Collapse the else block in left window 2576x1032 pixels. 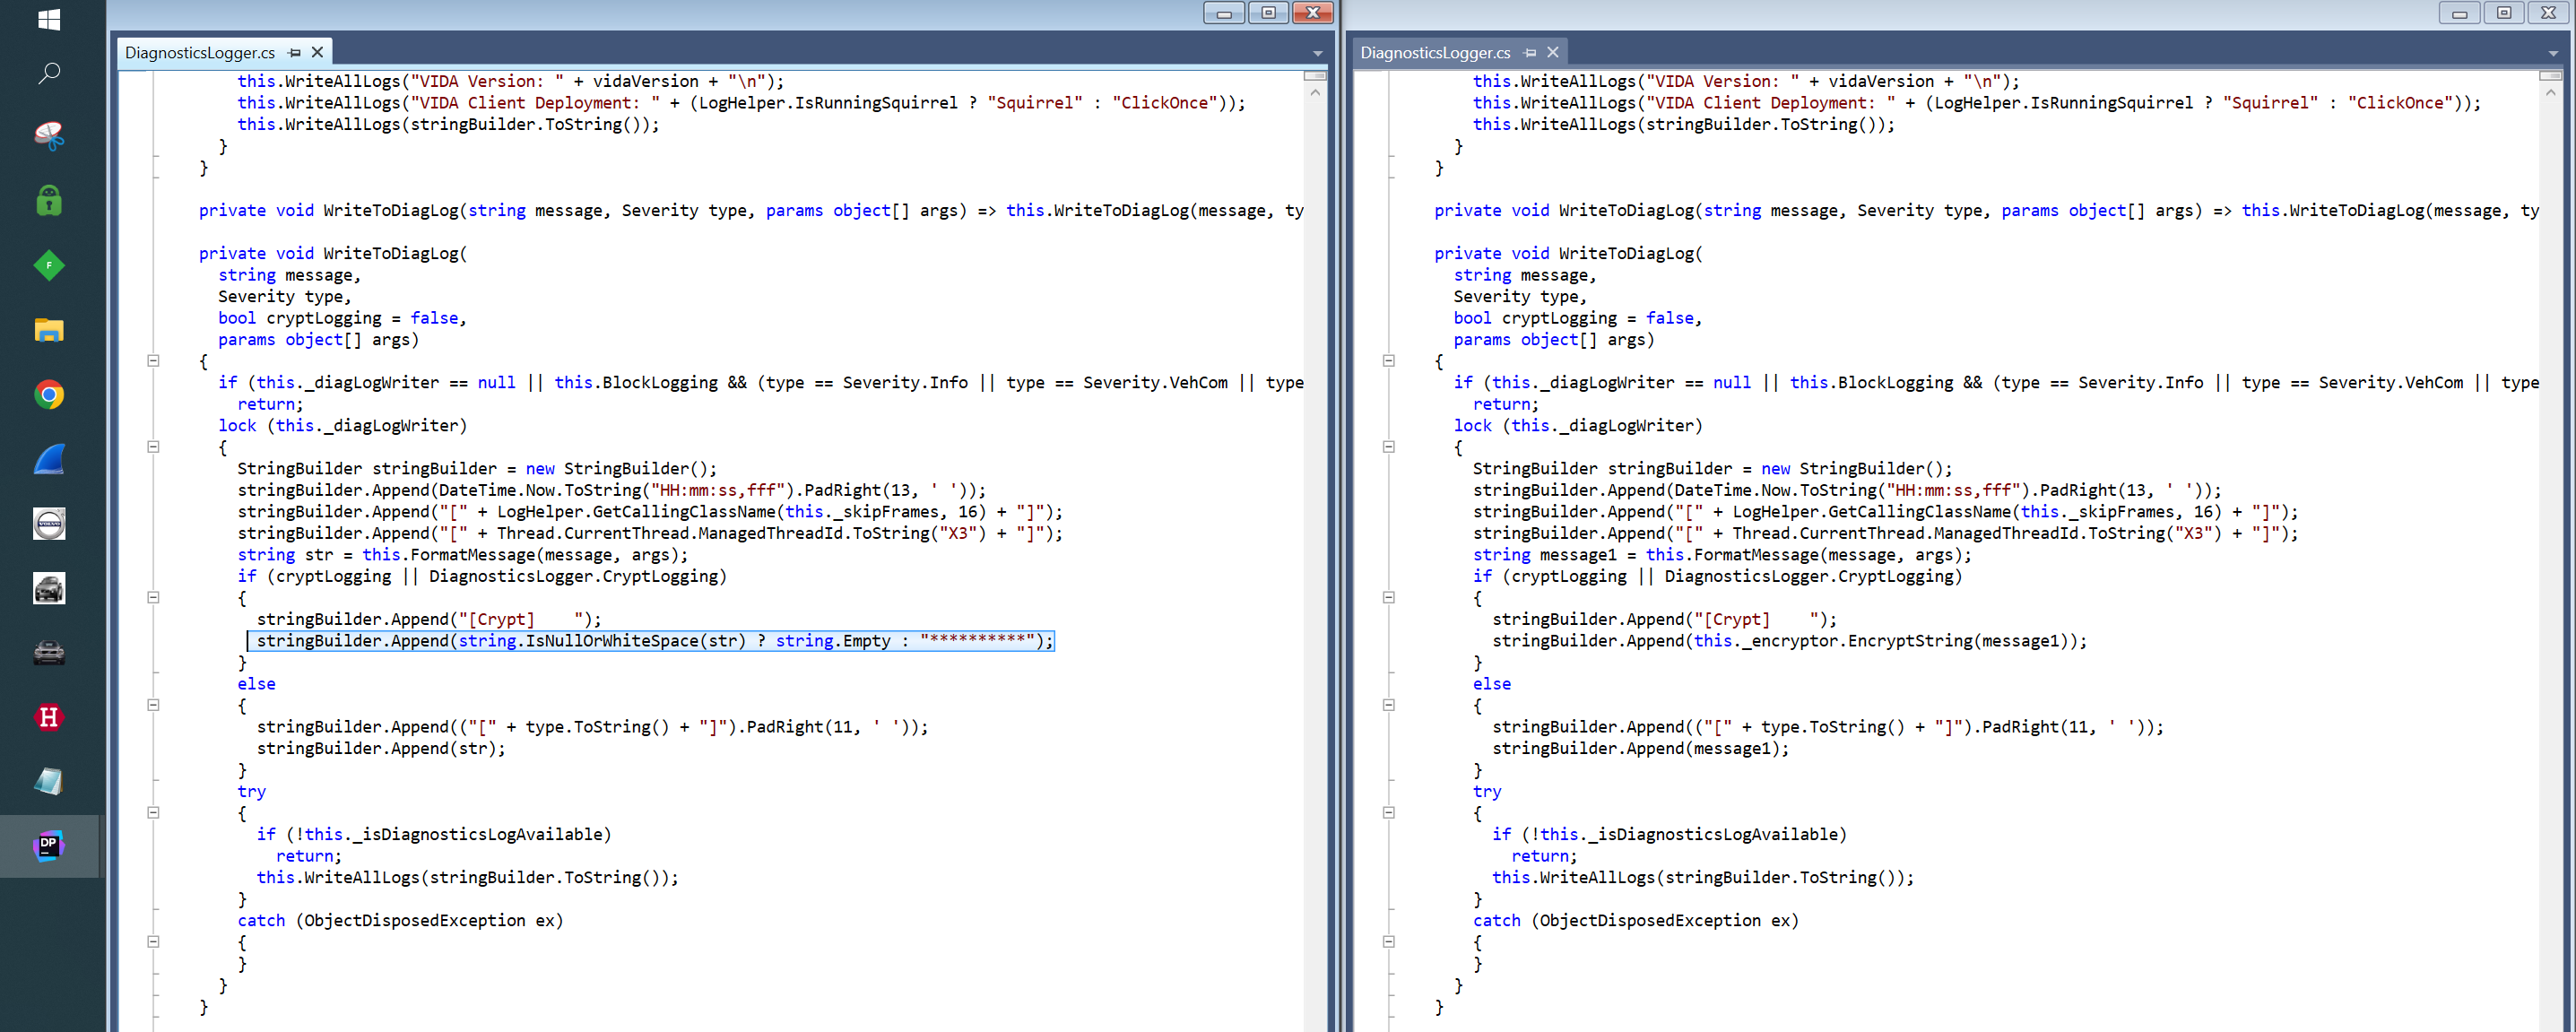[153, 705]
